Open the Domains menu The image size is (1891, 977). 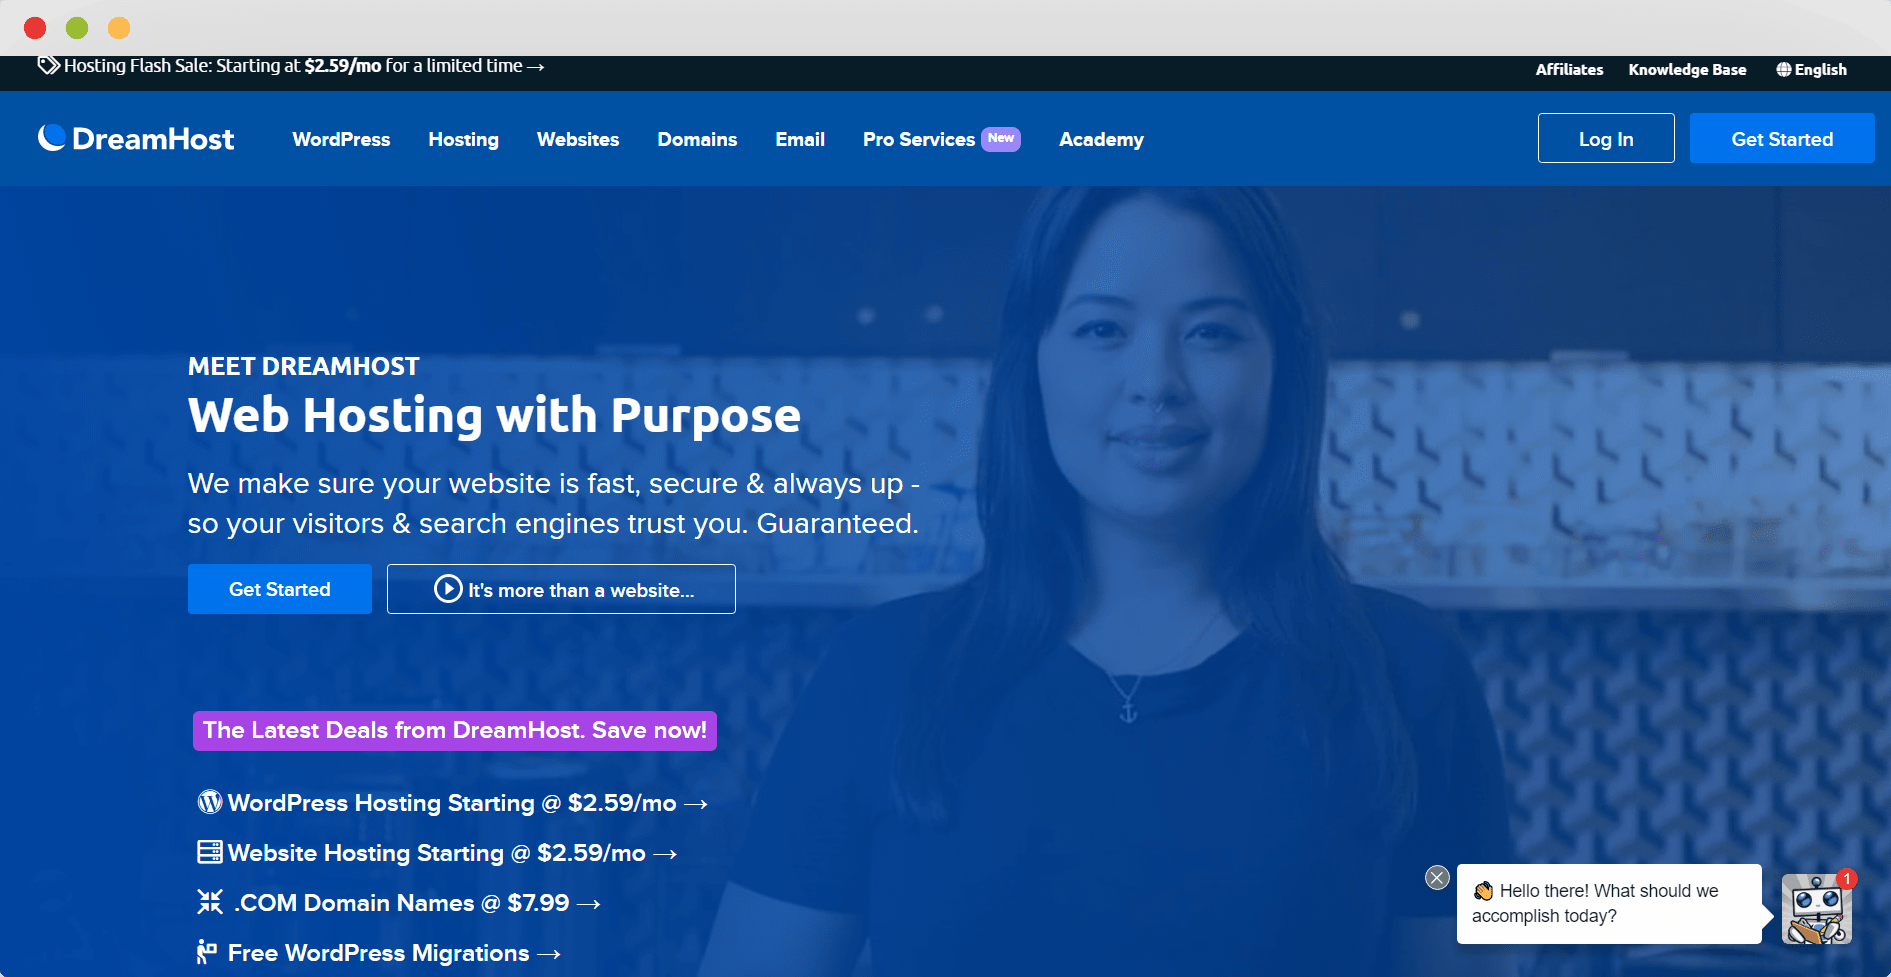tap(697, 139)
